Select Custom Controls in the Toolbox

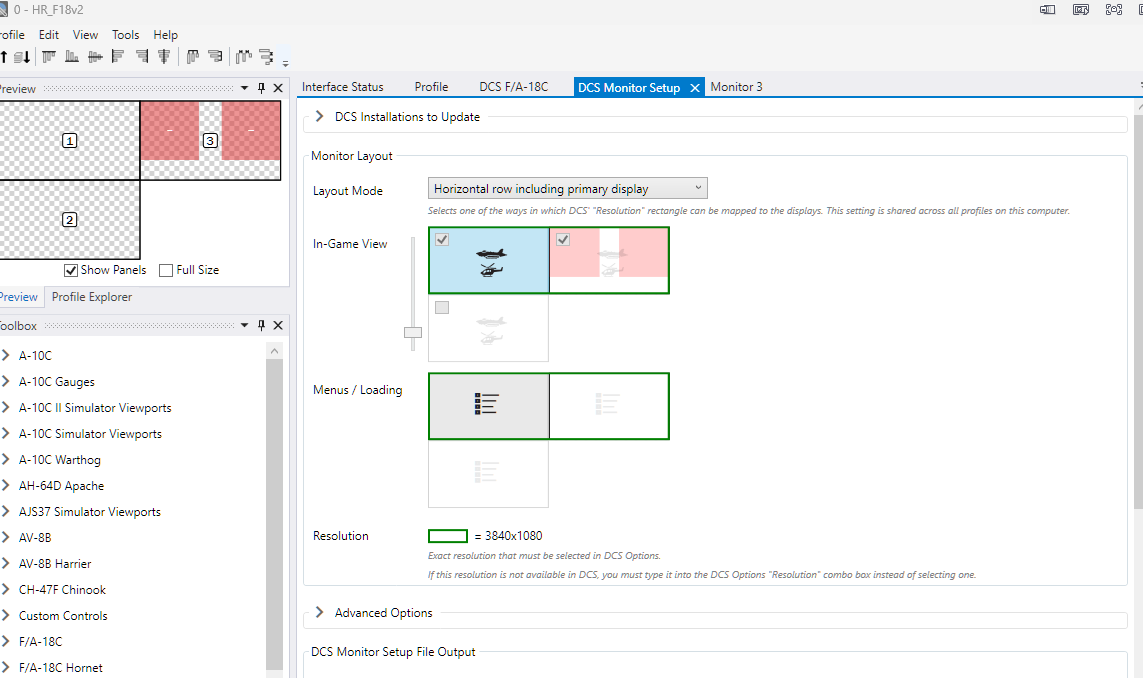coord(63,615)
